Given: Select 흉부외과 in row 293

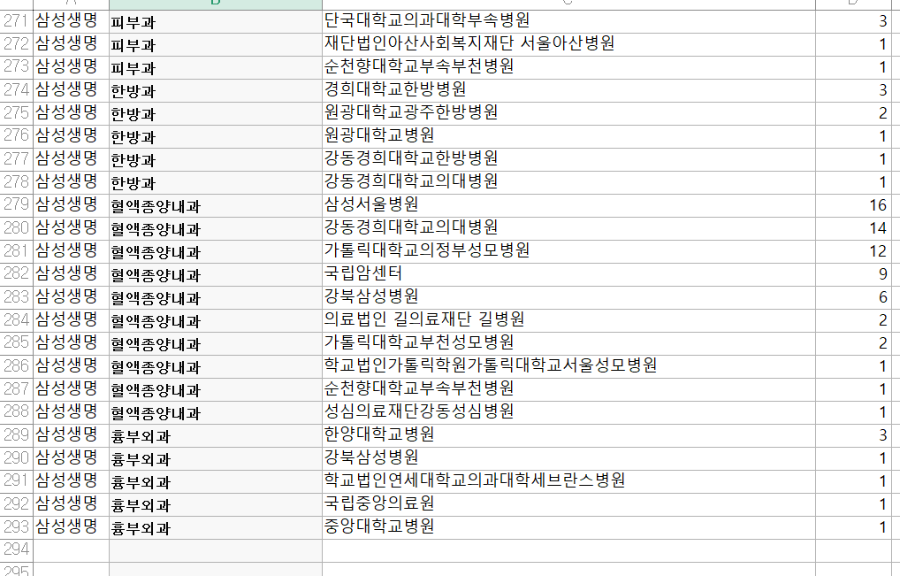Looking at the screenshot, I should pyautogui.click(x=216, y=527).
